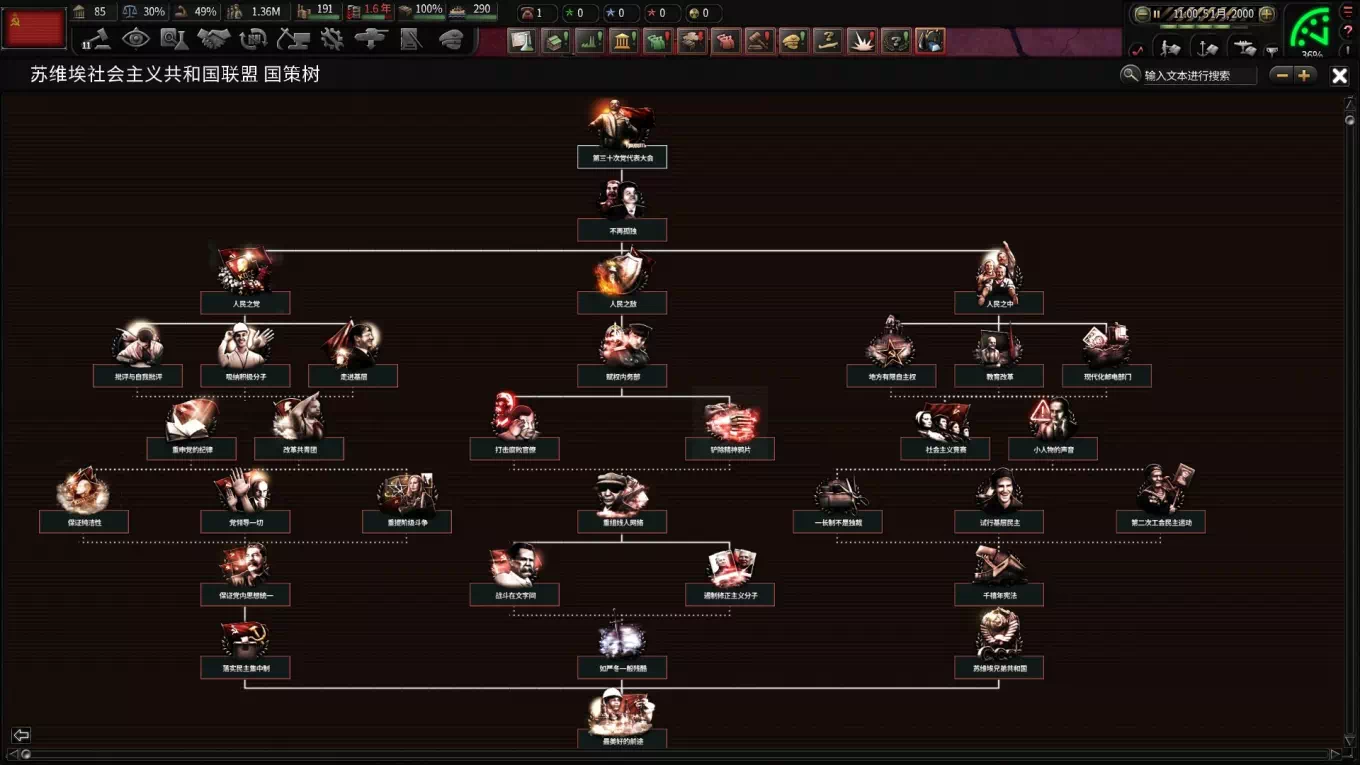Open the political gavel menu
The width and height of the screenshot is (1360, 765).
point(96,40)
